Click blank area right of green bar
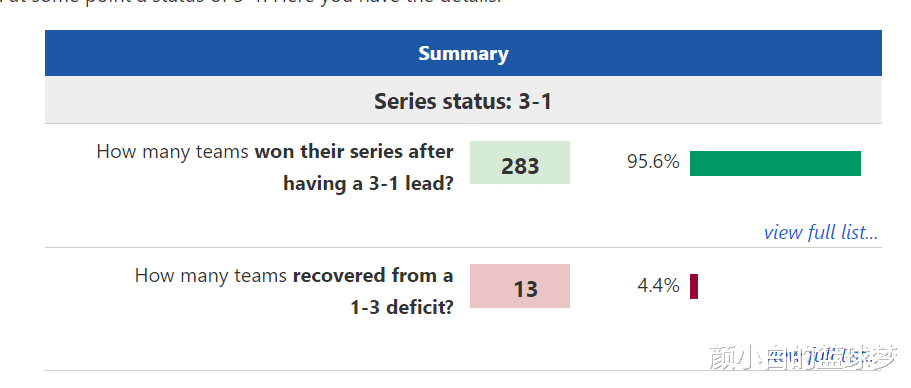This screenshot has height=388, width=911. coord(871,163)
